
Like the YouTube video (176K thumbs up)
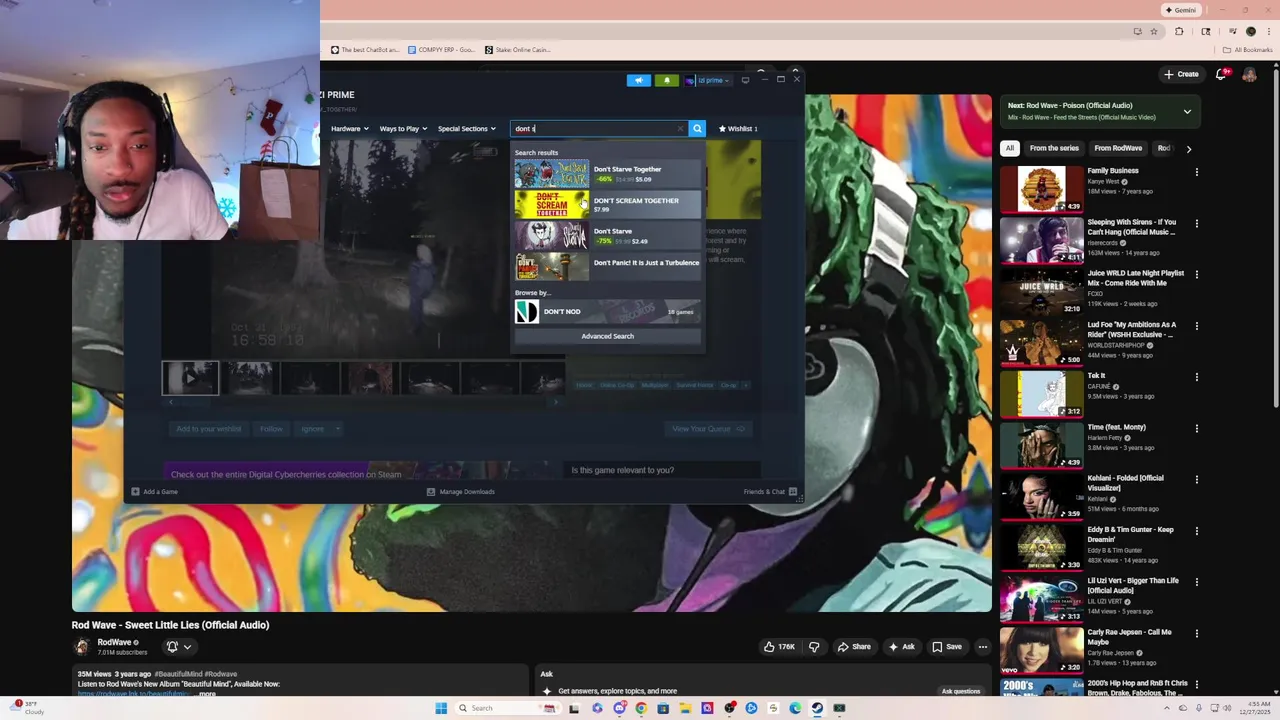[779, 647]
